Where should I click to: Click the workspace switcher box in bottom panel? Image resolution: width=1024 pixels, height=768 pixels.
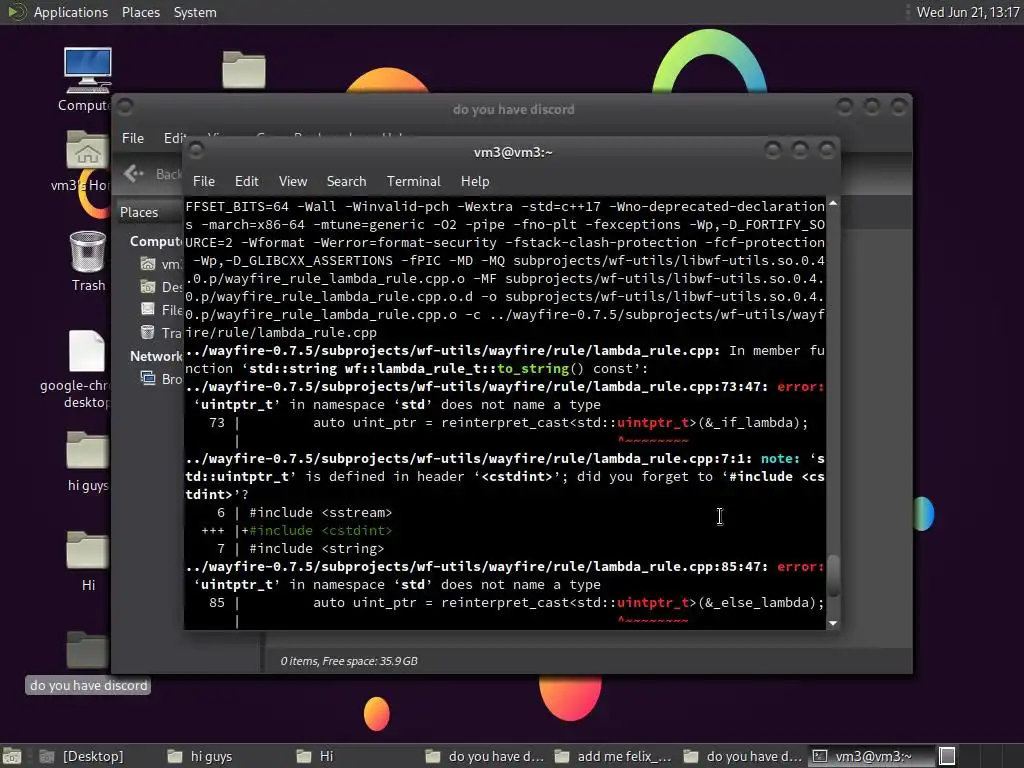tap(947, 756)
